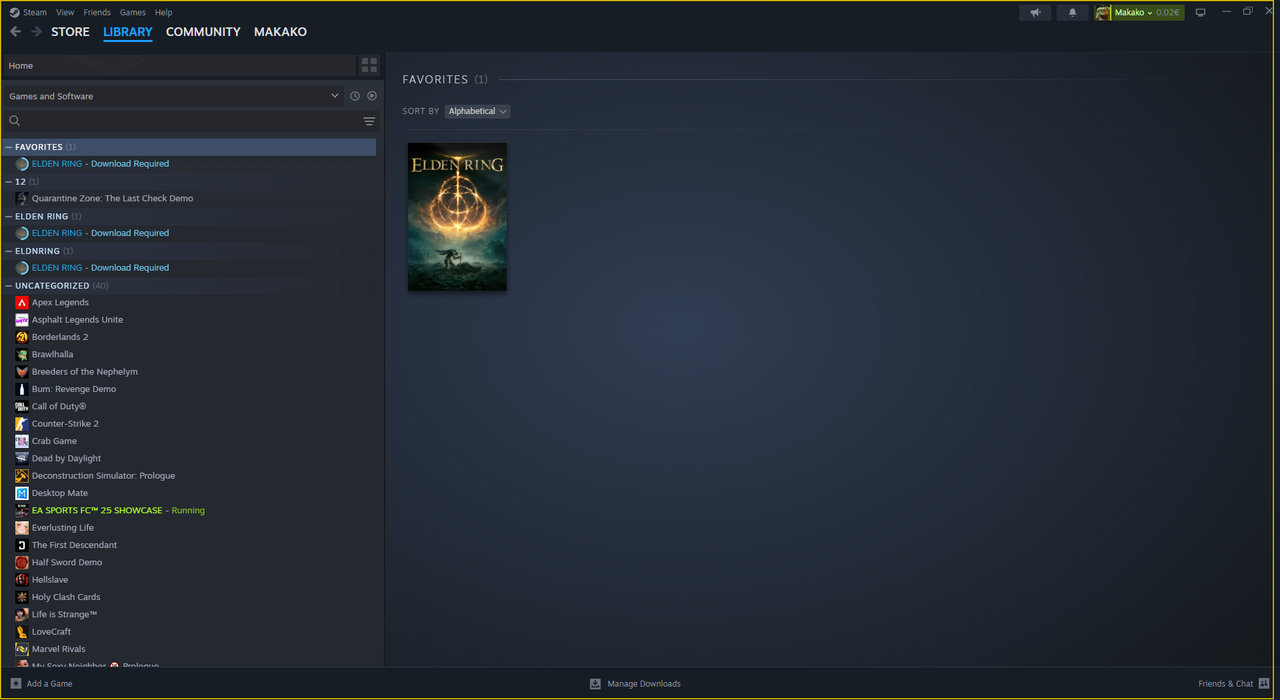Open the Makako account dropdown

1147,12
